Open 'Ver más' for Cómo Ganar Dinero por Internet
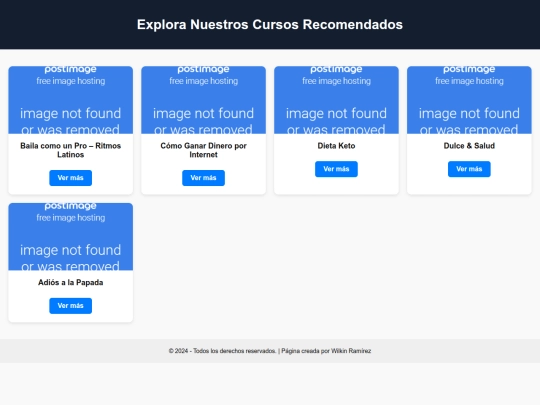Image resolution: width=540 pixels, height=405 pixels. pyautogui.click(x=204, y=178)
